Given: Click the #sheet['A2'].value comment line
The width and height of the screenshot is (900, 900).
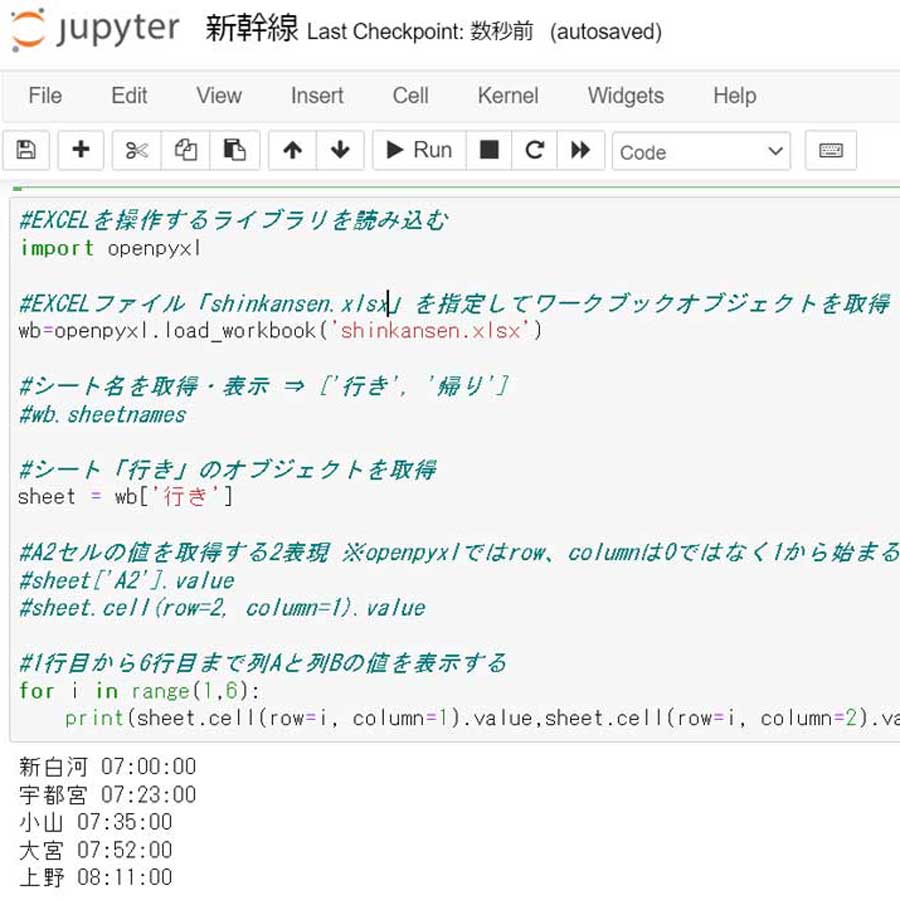Looking at the screenshot, I should coord(127,580).
